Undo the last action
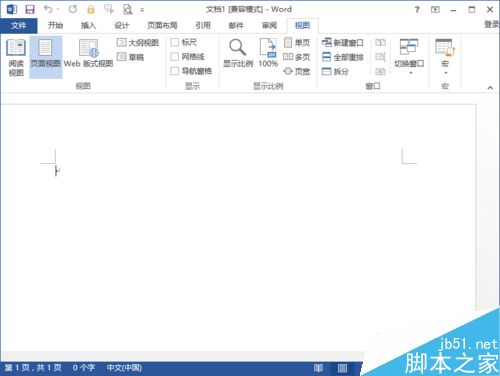Image resolution: width=500 pixels, height=376 pixels. pos(48,9)
